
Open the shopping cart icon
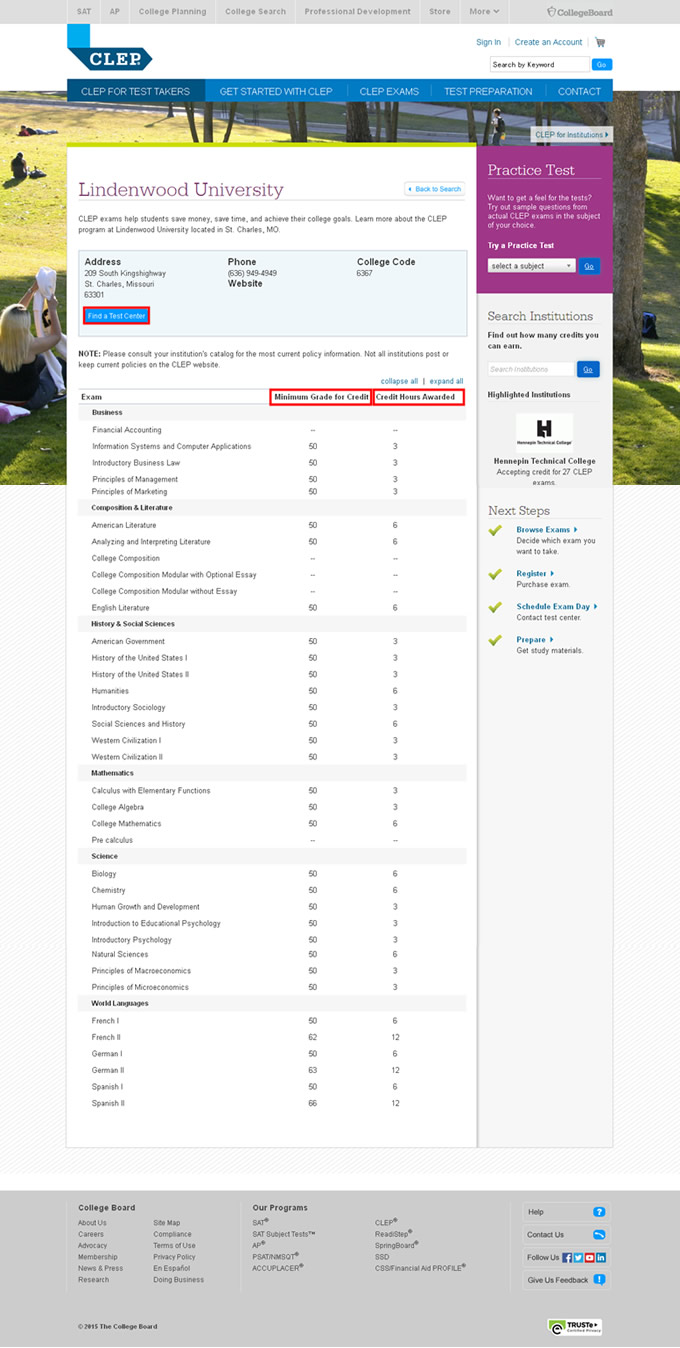tap(600, 42)
